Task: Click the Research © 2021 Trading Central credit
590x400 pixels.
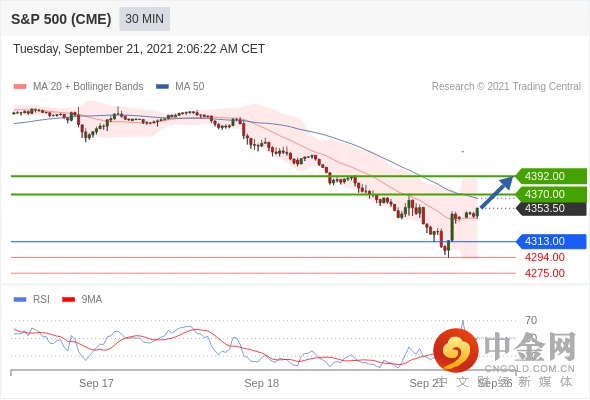Action: tap(506, 87)
